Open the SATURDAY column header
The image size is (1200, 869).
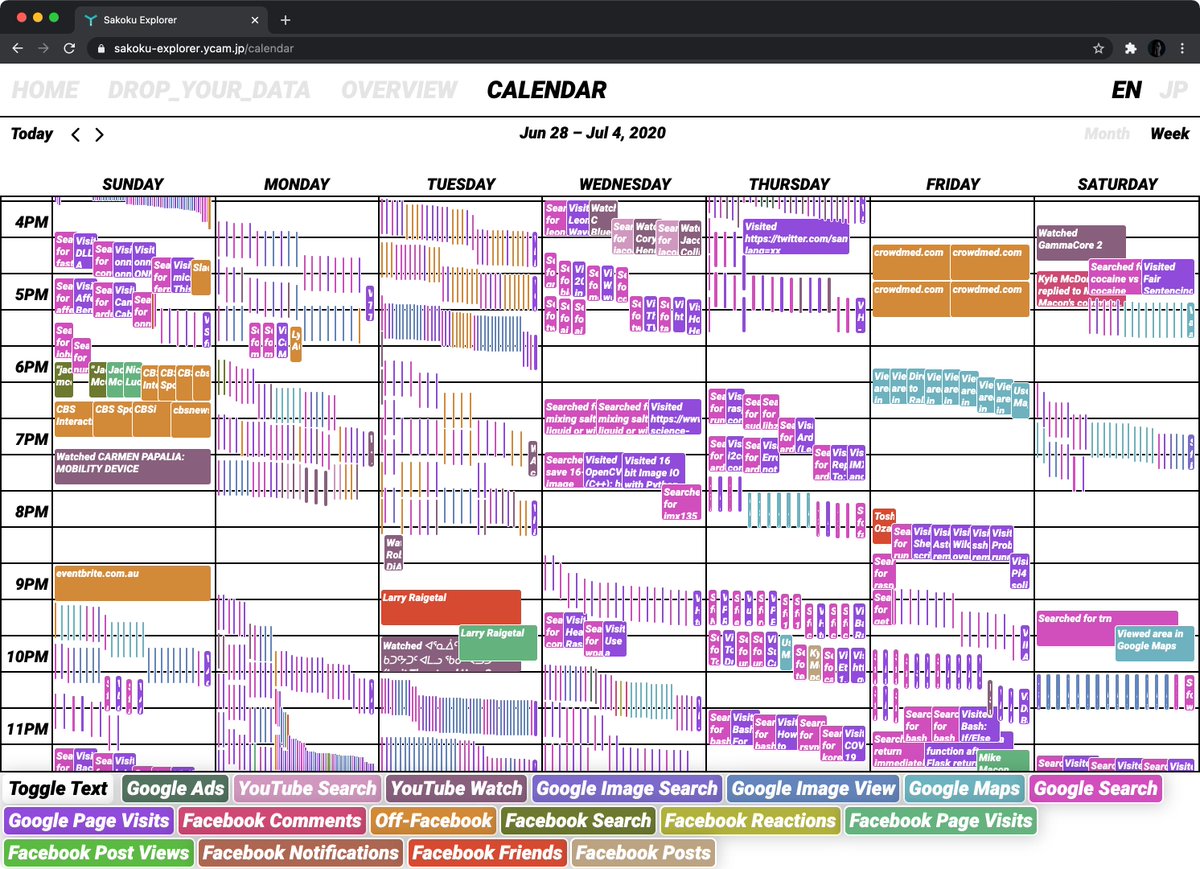pos(1117,184)
